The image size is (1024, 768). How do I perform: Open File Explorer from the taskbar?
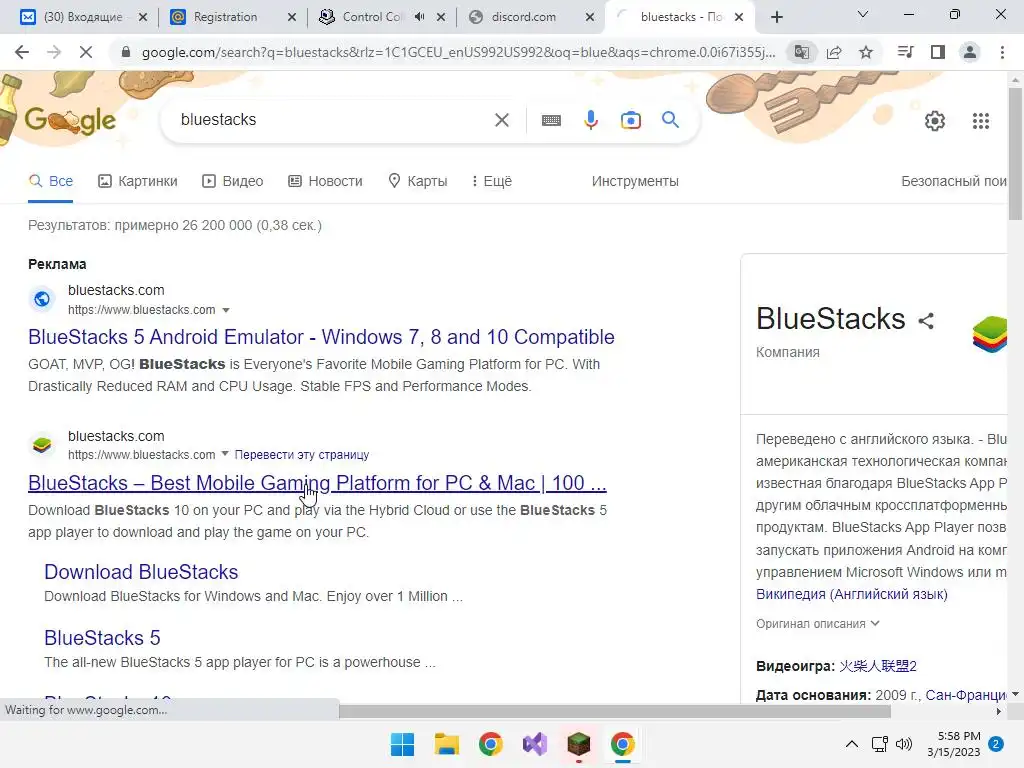[447, 744]
